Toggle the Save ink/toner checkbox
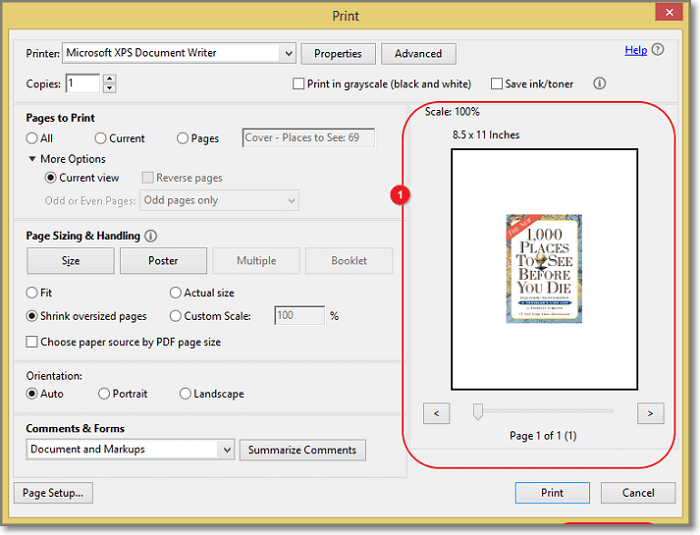The height and width of the screenshot is (535, 700). click(496, 84)
